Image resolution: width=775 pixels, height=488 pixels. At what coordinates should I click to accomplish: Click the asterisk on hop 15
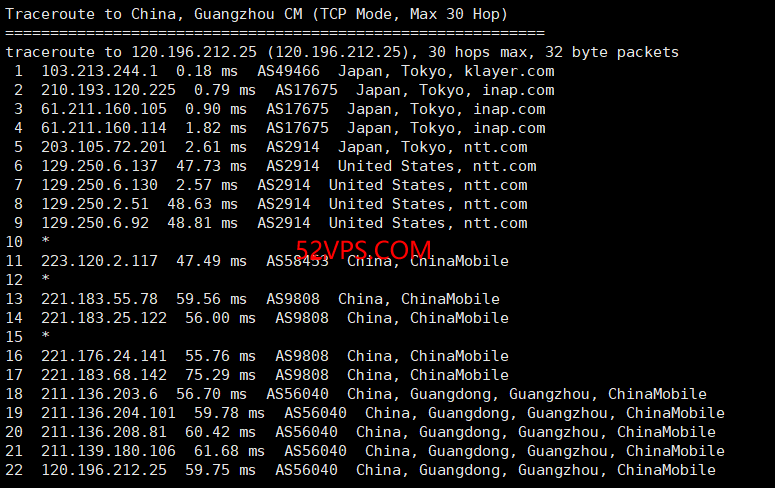[45, 336]
